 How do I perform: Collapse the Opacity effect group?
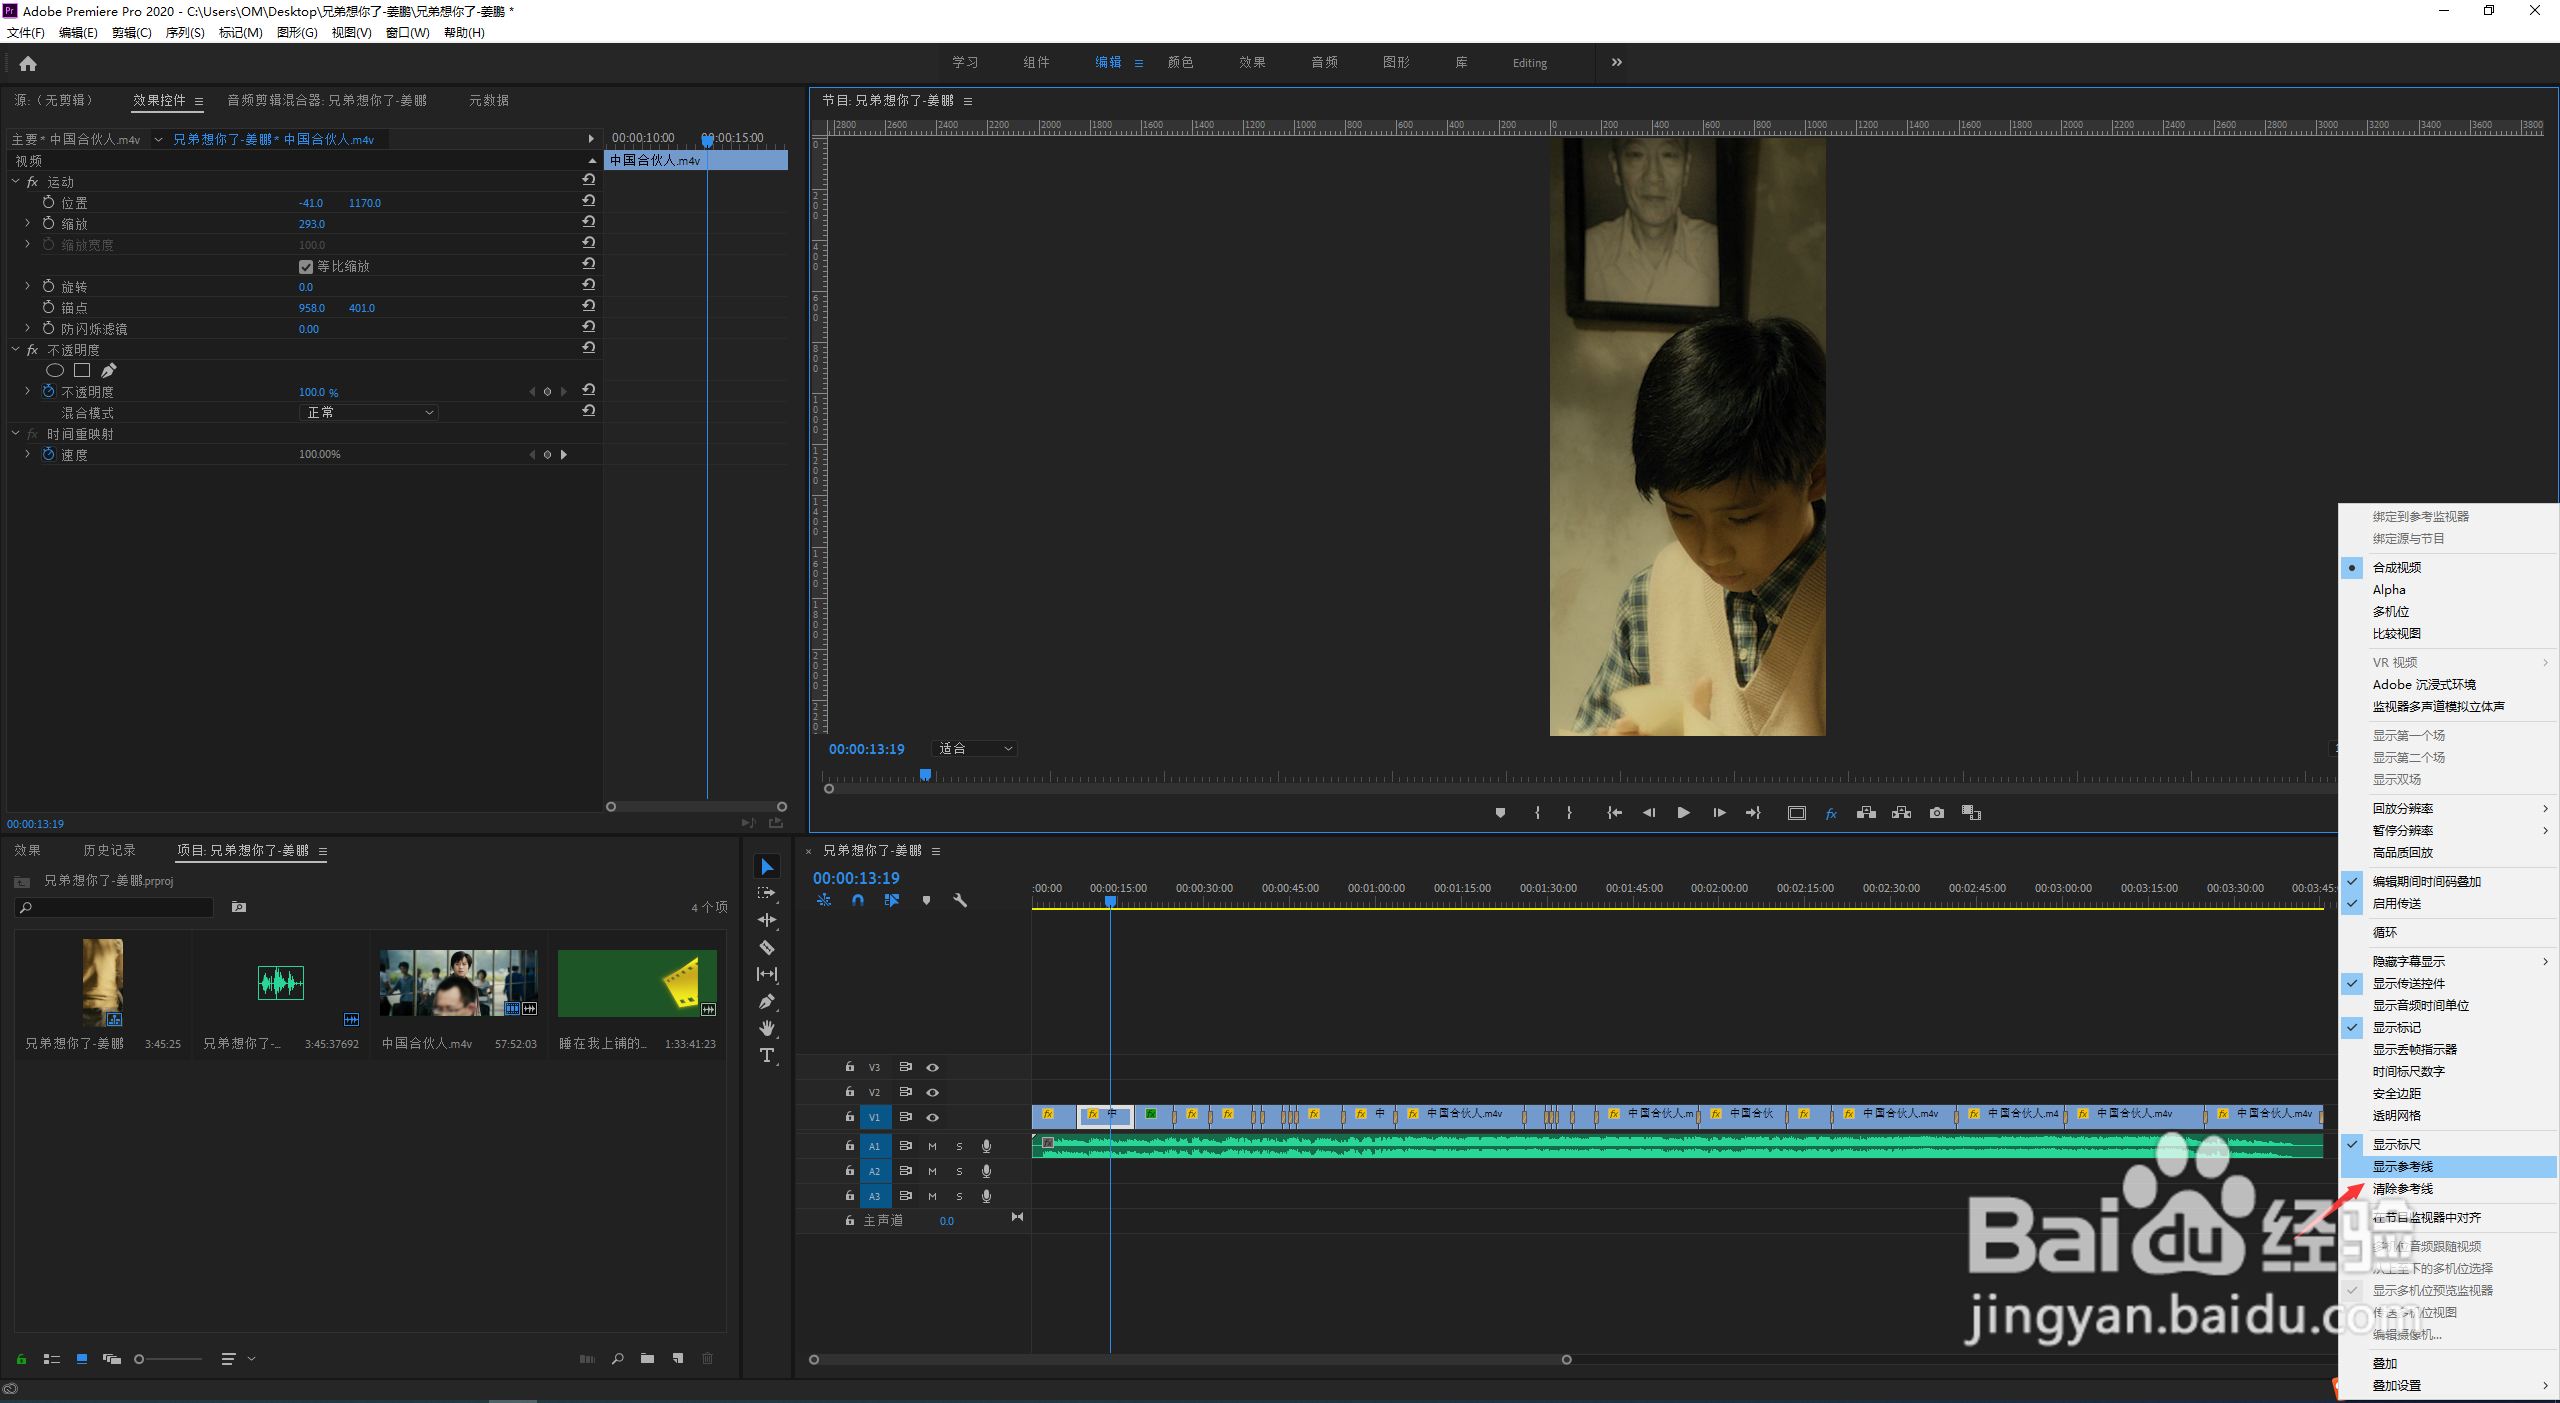[x=15, y=349]
